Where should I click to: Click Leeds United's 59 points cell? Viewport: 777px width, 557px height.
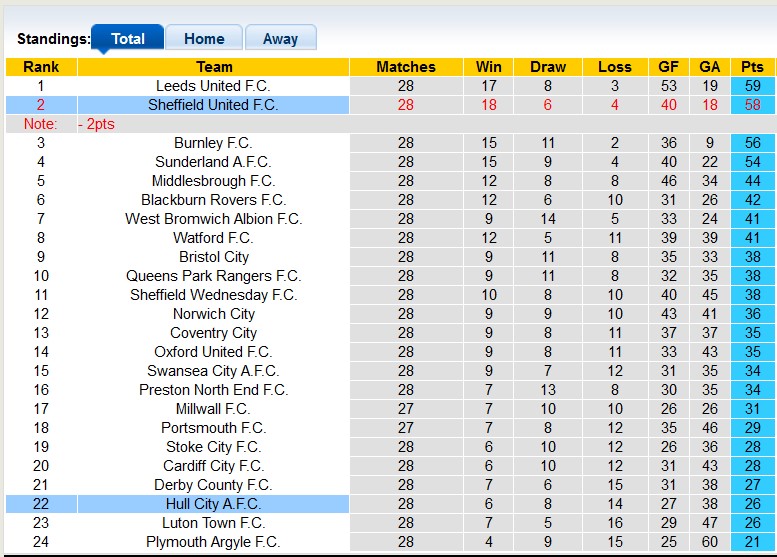(752, 86)
